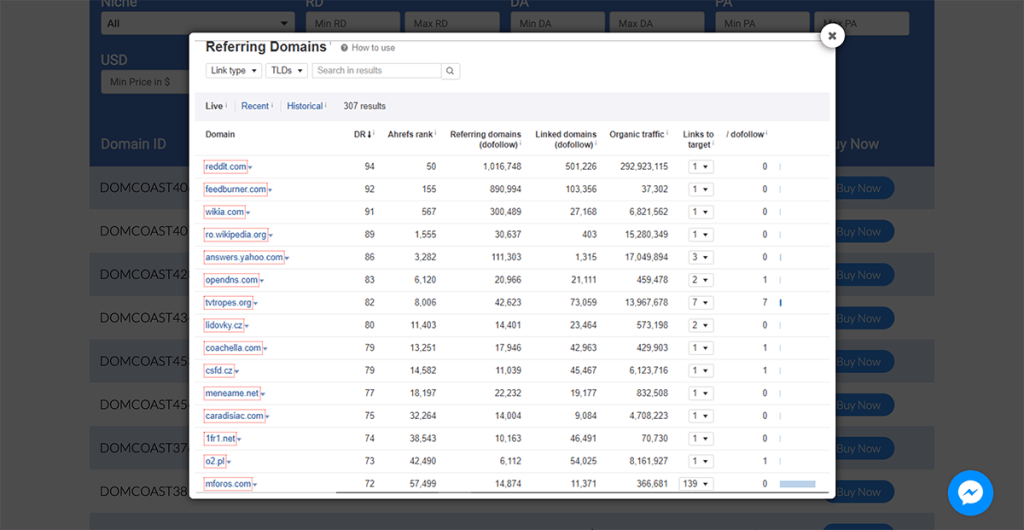The image size is (1024, 530).
Task: Open the Messenger chat bubble
Action: (970, 493)
